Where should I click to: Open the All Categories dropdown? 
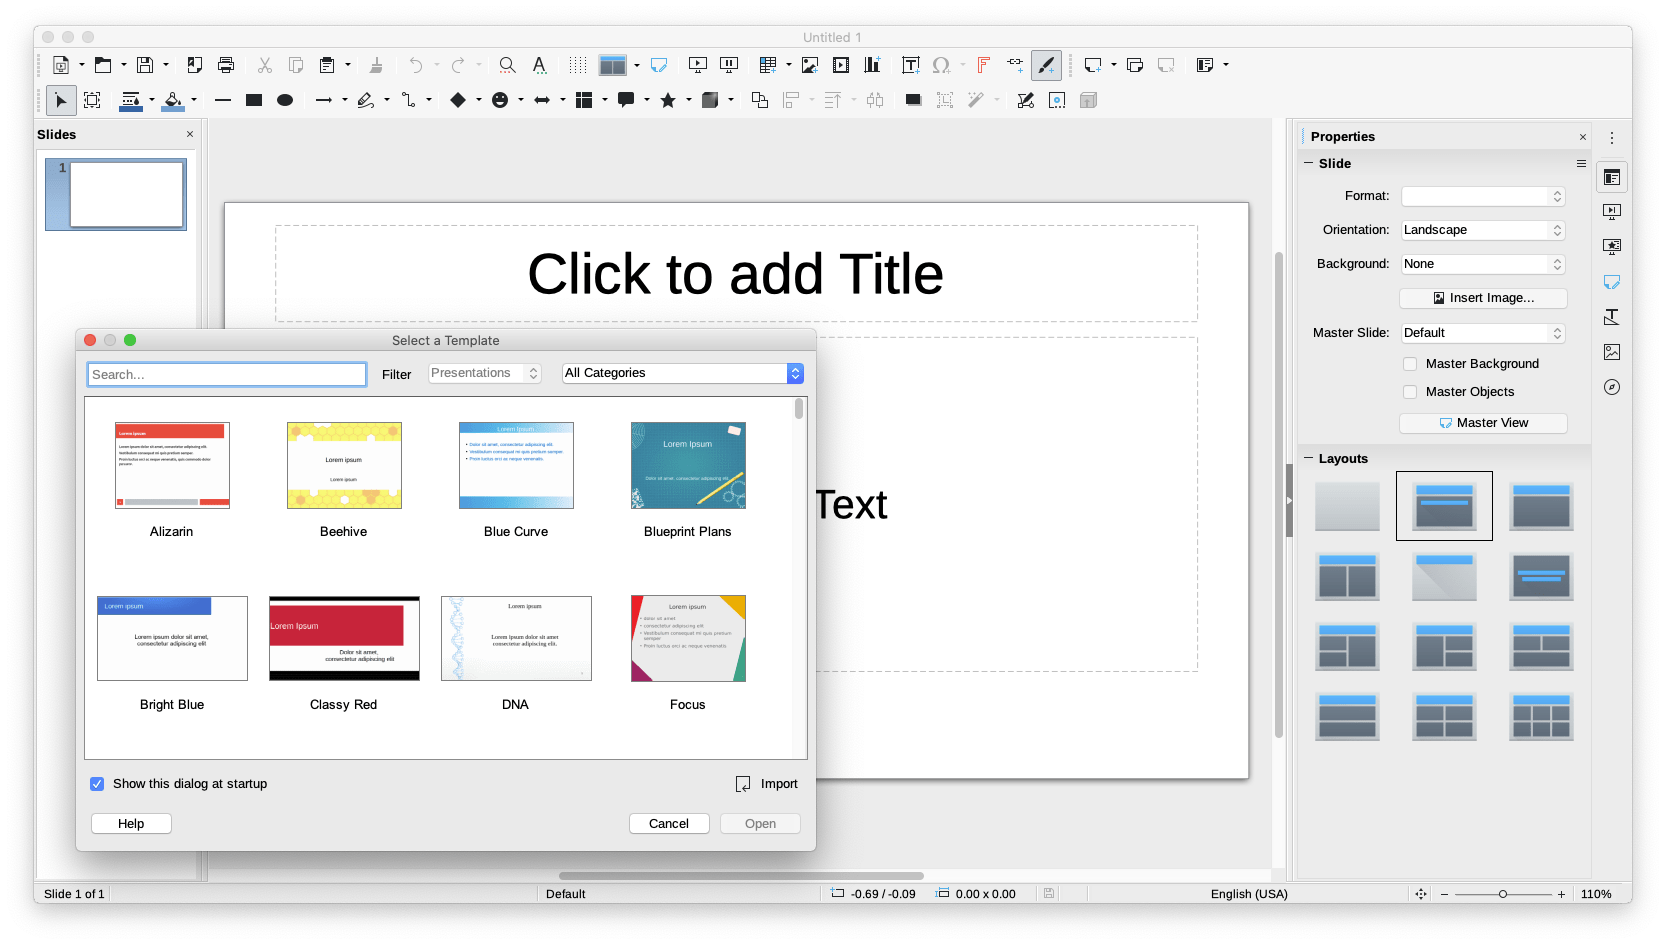683,373
